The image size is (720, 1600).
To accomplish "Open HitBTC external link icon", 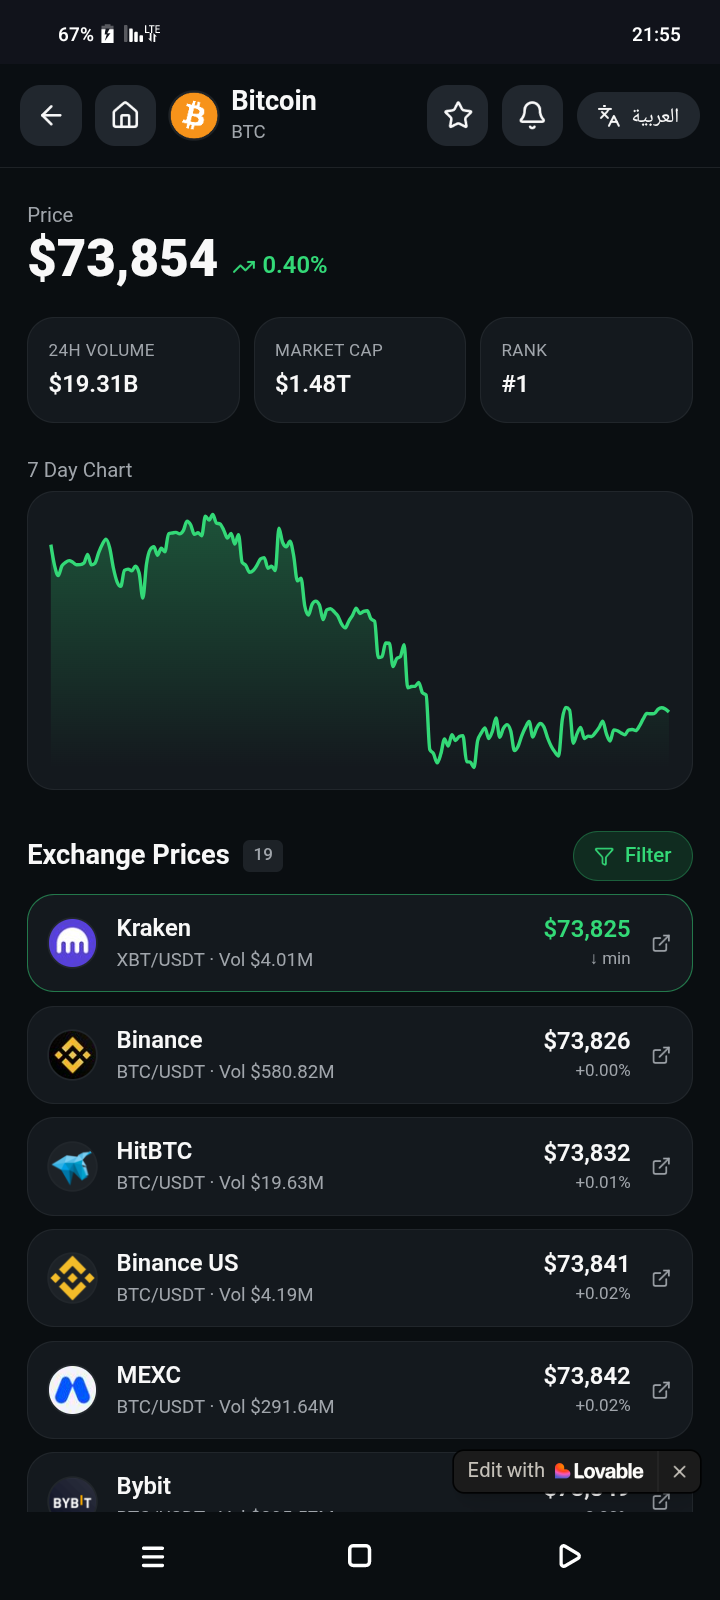I will 661,1166.
